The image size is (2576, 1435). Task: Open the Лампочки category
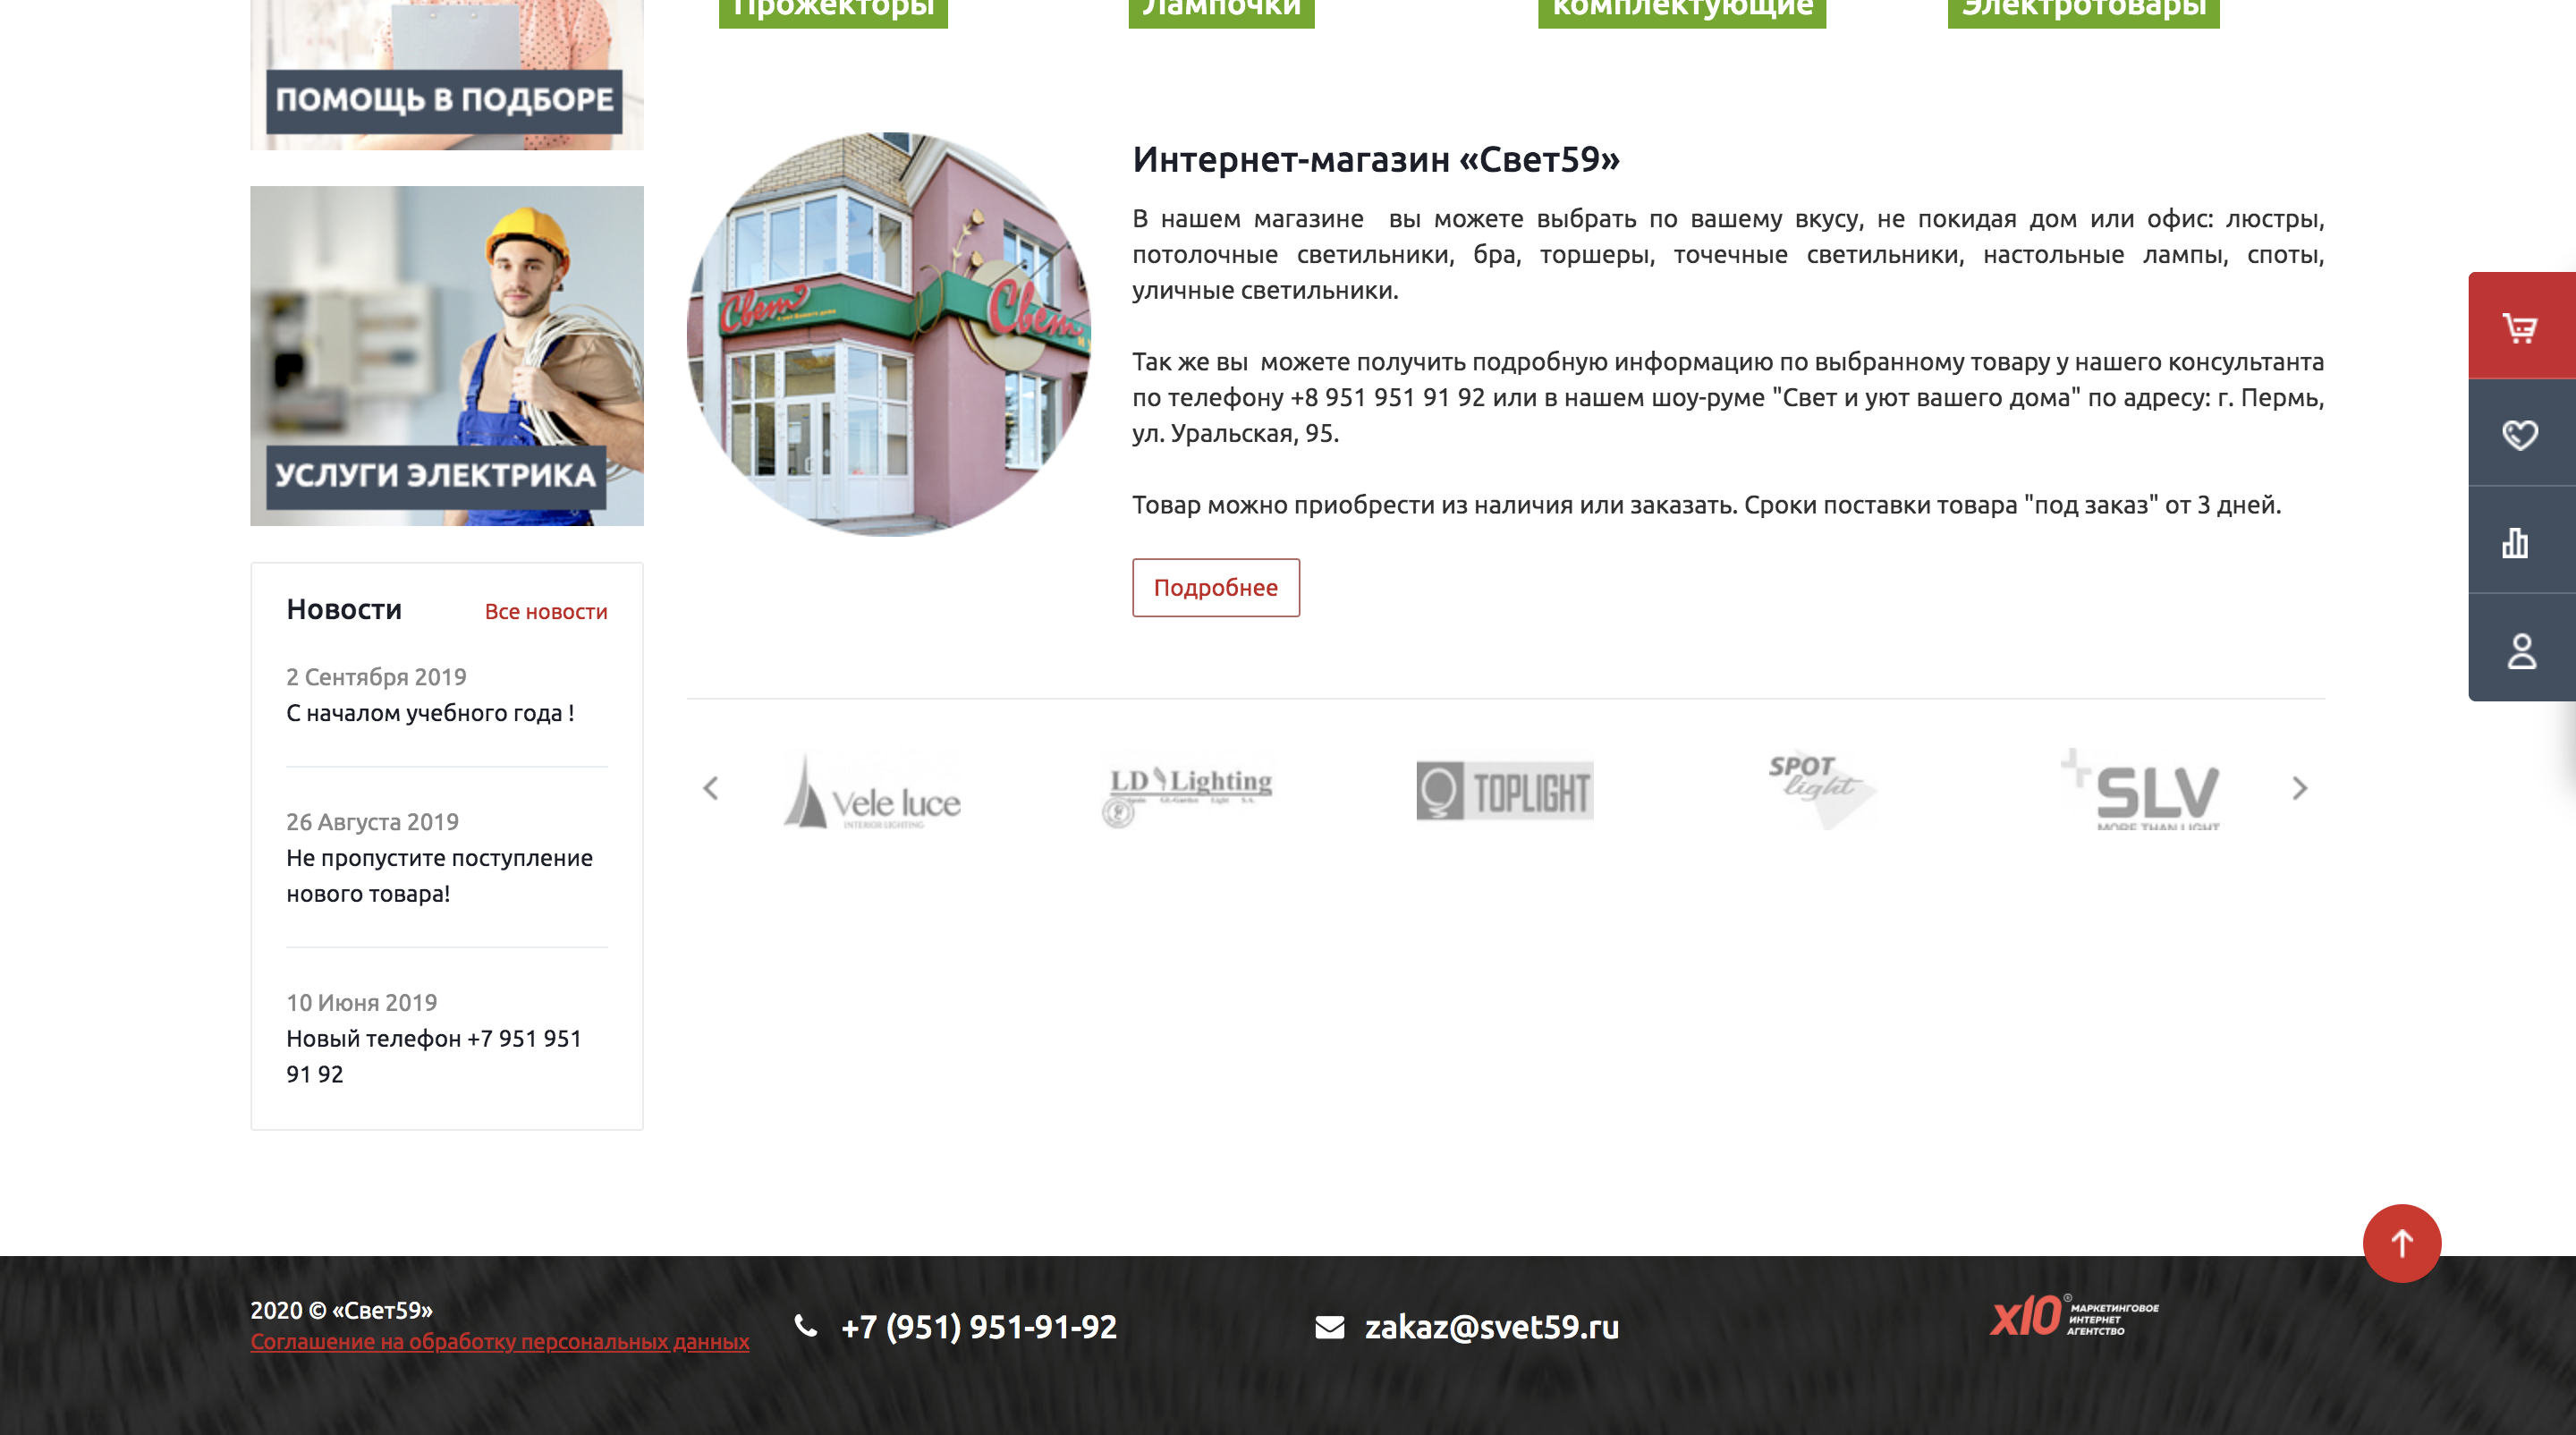click(1220, 10)
